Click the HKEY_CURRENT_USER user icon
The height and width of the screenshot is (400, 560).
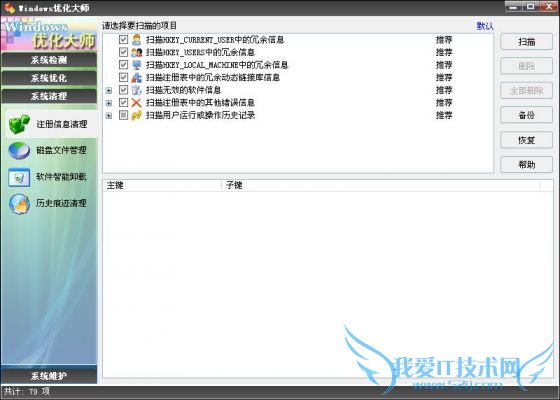click(x=136, y=40)
